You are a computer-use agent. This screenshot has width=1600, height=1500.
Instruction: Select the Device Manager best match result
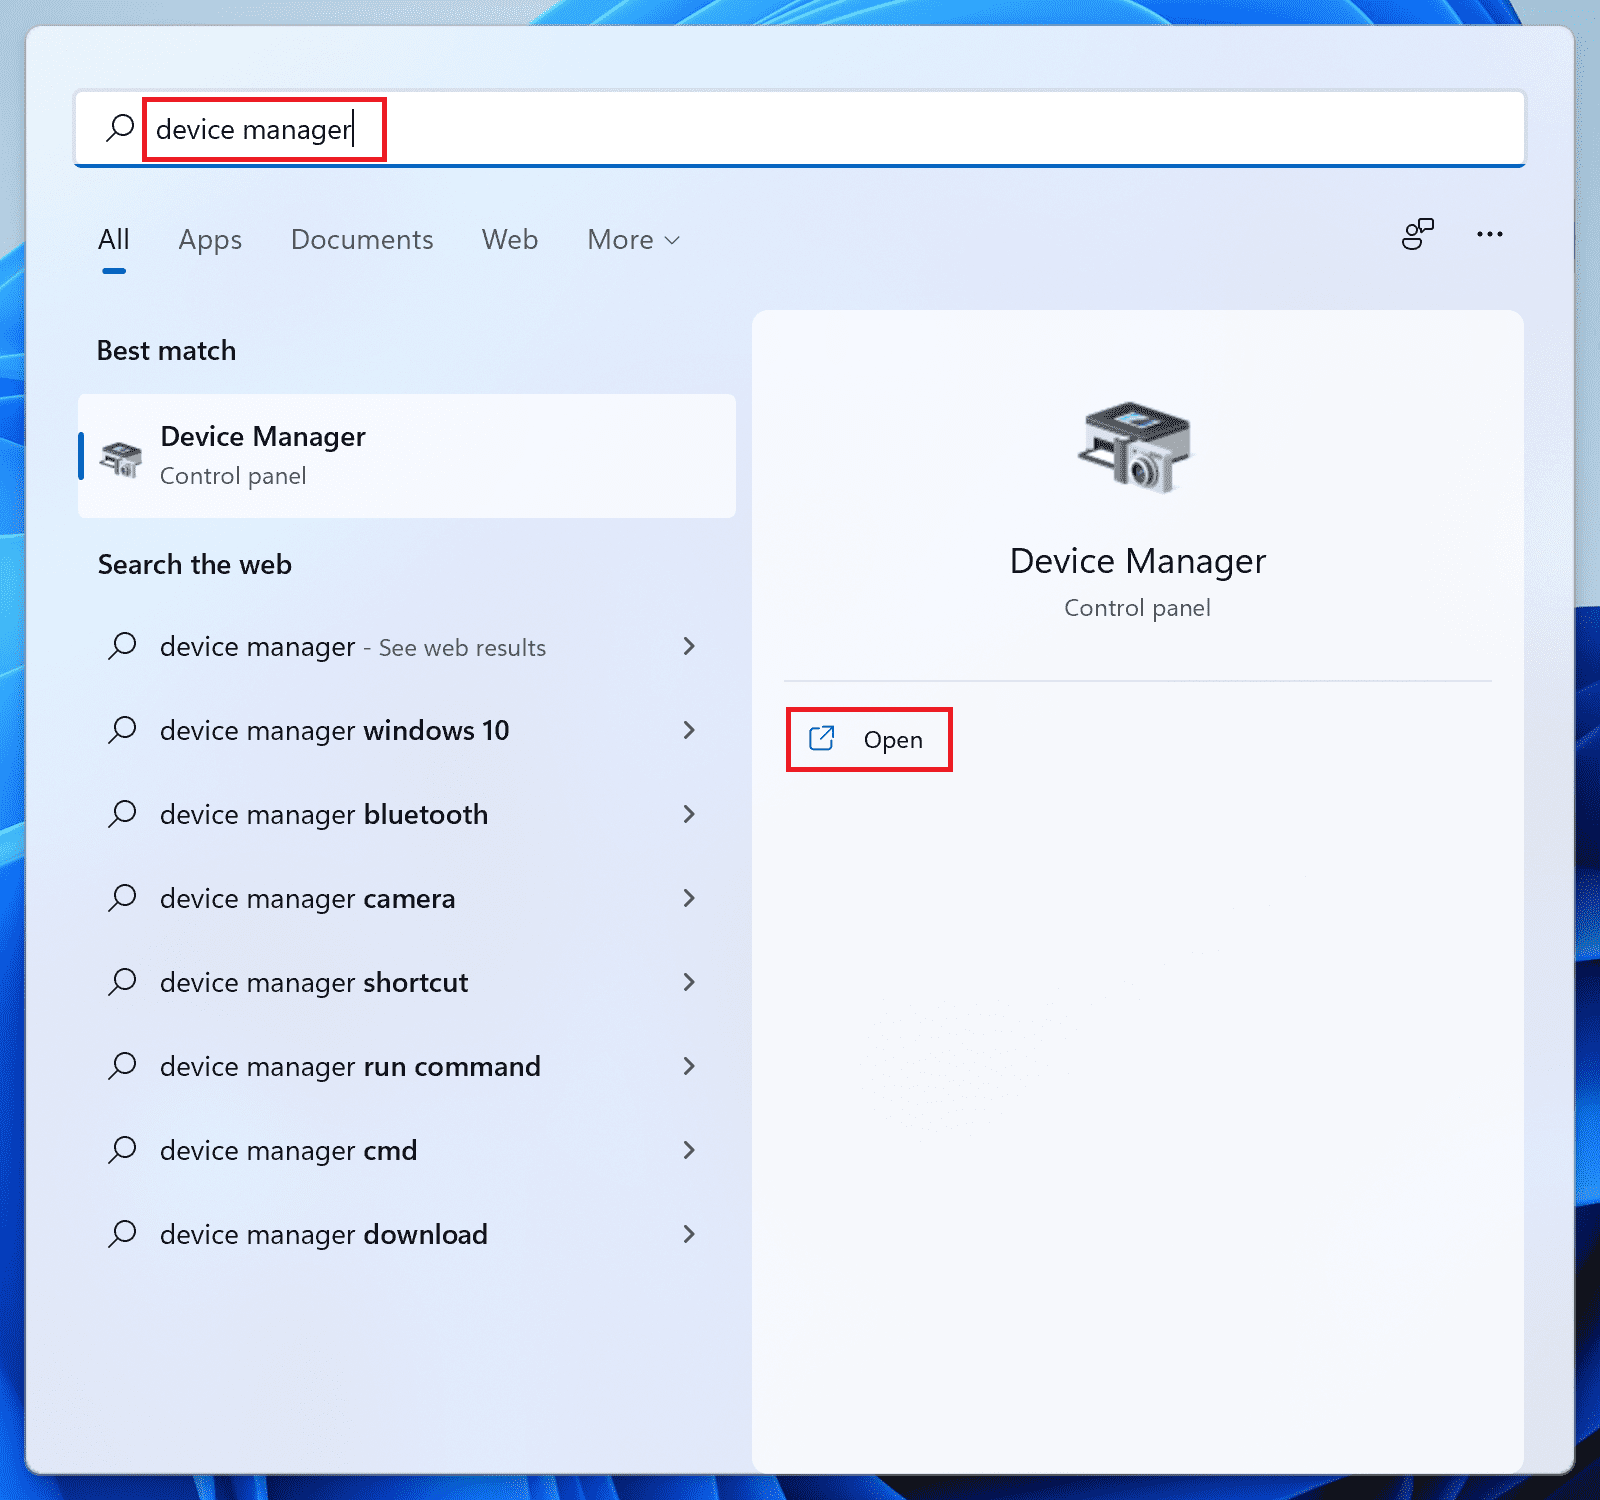(x=406, y=456)
